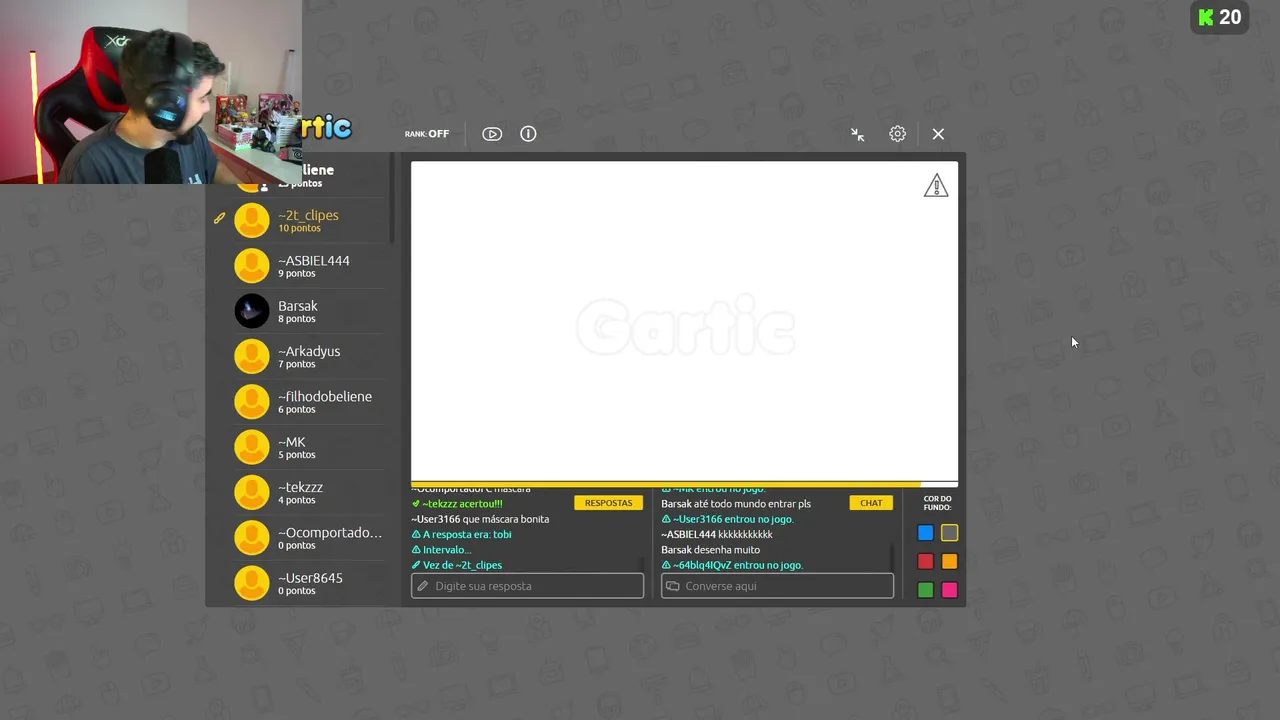The image size is (1280, 720).
Task: Toggle the RANK: OFF switch
Action: tap(427, 134)
